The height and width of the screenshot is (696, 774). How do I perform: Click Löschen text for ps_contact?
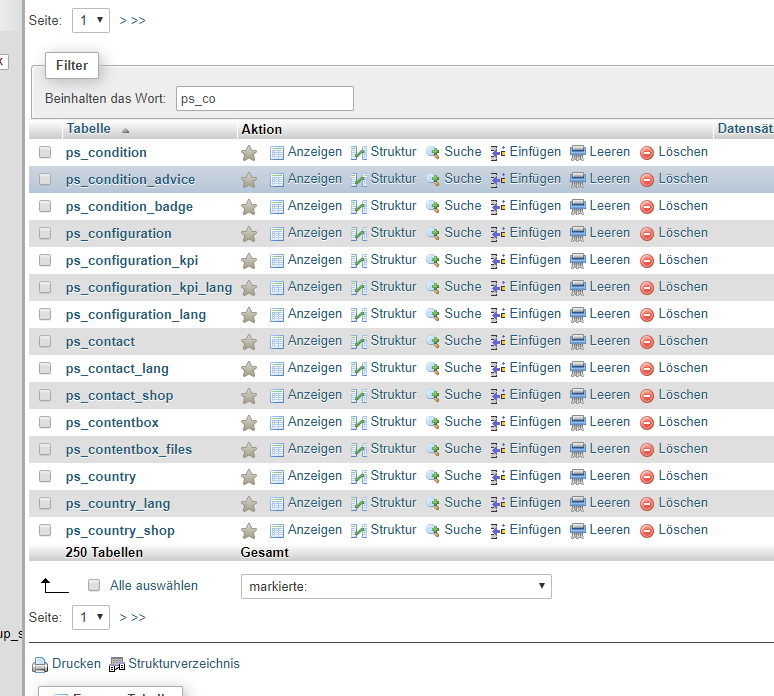click(683, 341)
